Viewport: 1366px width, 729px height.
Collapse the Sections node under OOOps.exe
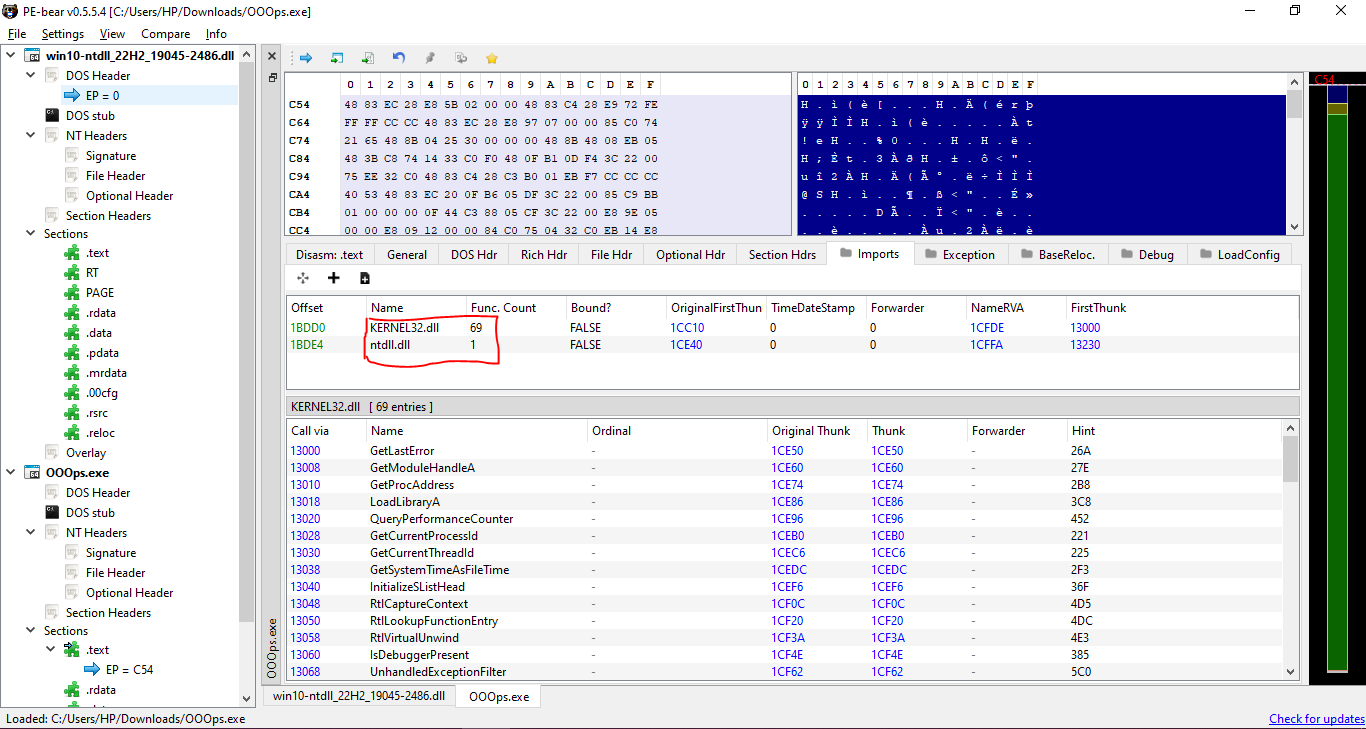(31, 630)
